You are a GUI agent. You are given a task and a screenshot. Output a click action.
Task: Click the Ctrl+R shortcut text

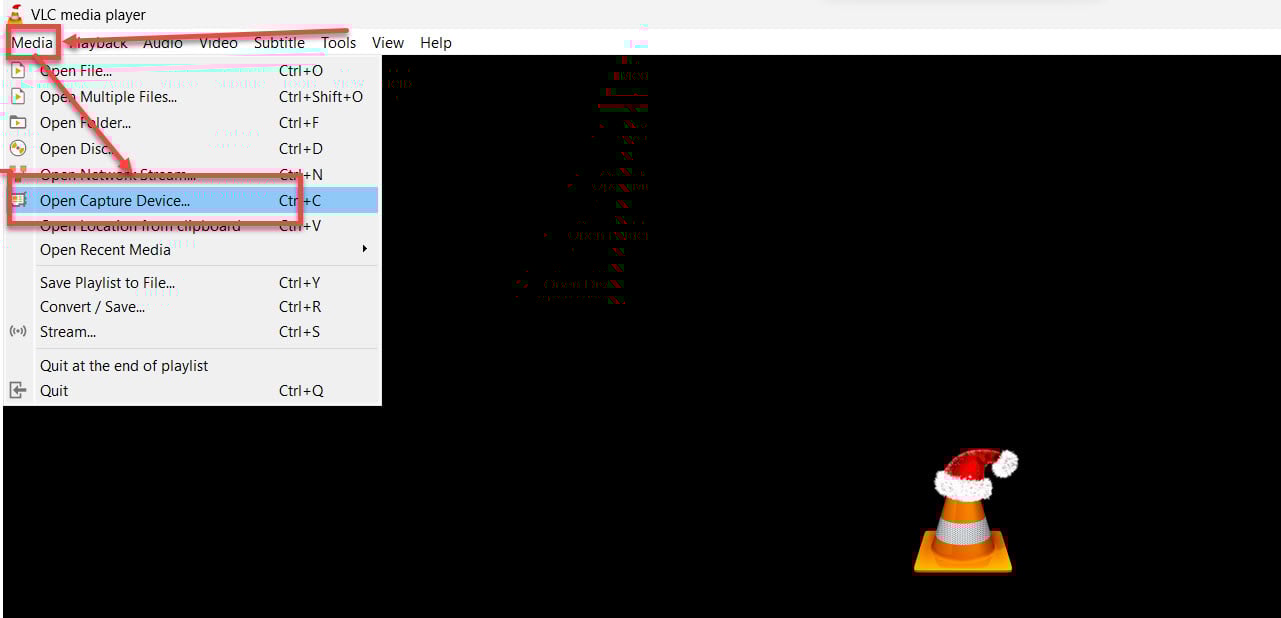[x=300, y=307]
